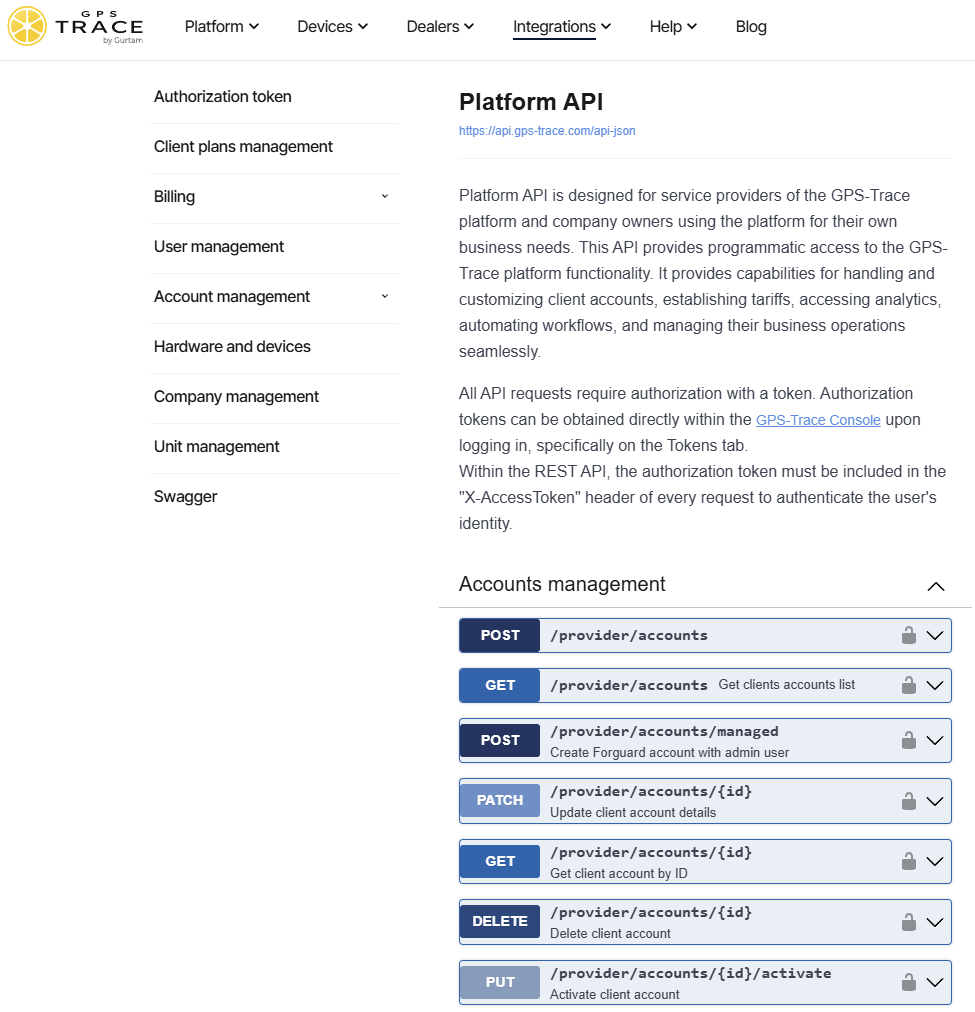This screenshot has height=1012, width=975.
Task: Expand POST /provider/accounts chevron
Action: click(935, 636)
